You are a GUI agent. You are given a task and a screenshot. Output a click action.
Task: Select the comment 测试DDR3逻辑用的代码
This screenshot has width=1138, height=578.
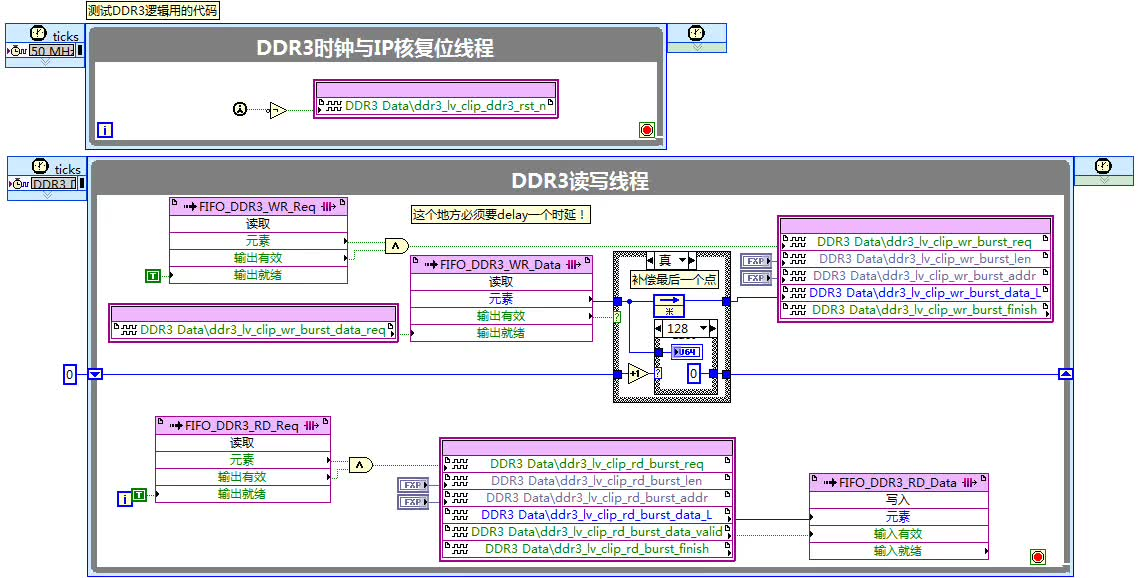point(152,10)
